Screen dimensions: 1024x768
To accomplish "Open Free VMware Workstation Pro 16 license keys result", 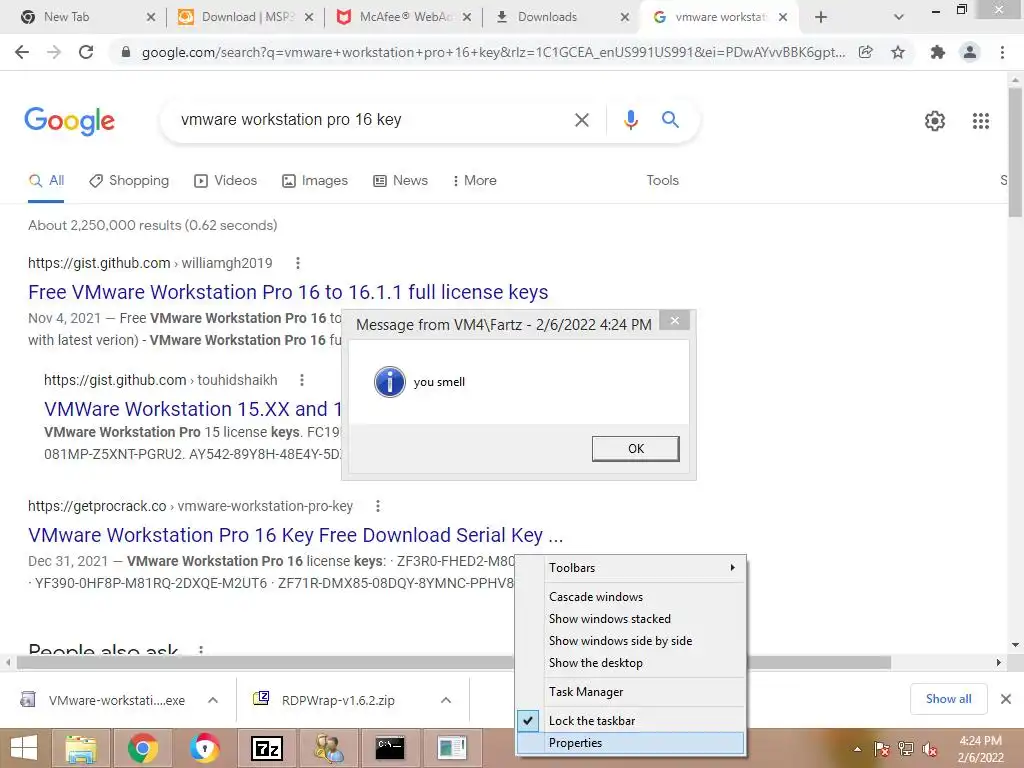I will (288, 292).
